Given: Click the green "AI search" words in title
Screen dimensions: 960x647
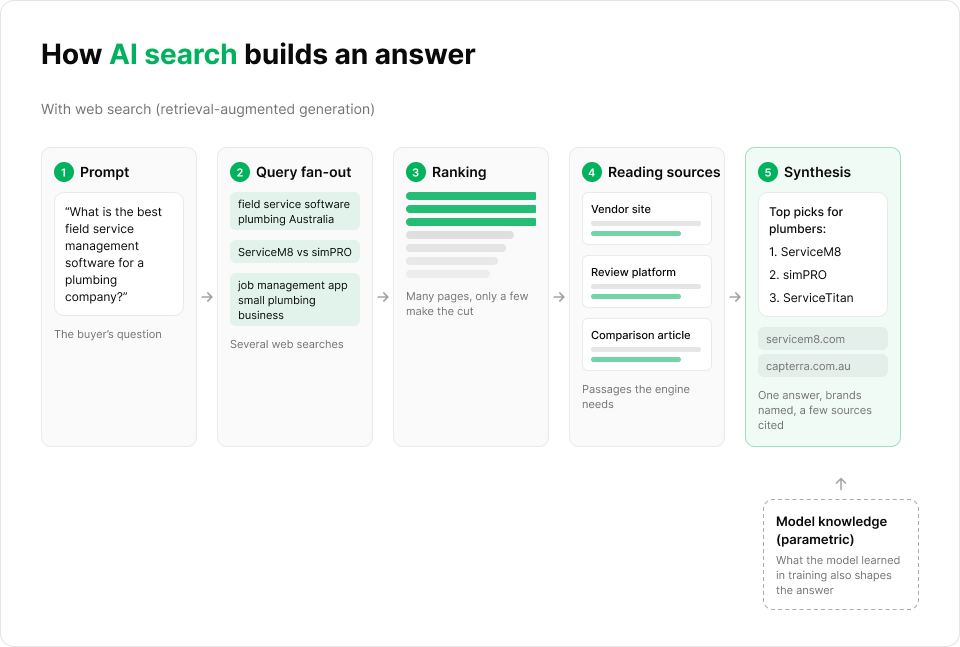Looking at the screenshot, I should coord(173,54).
